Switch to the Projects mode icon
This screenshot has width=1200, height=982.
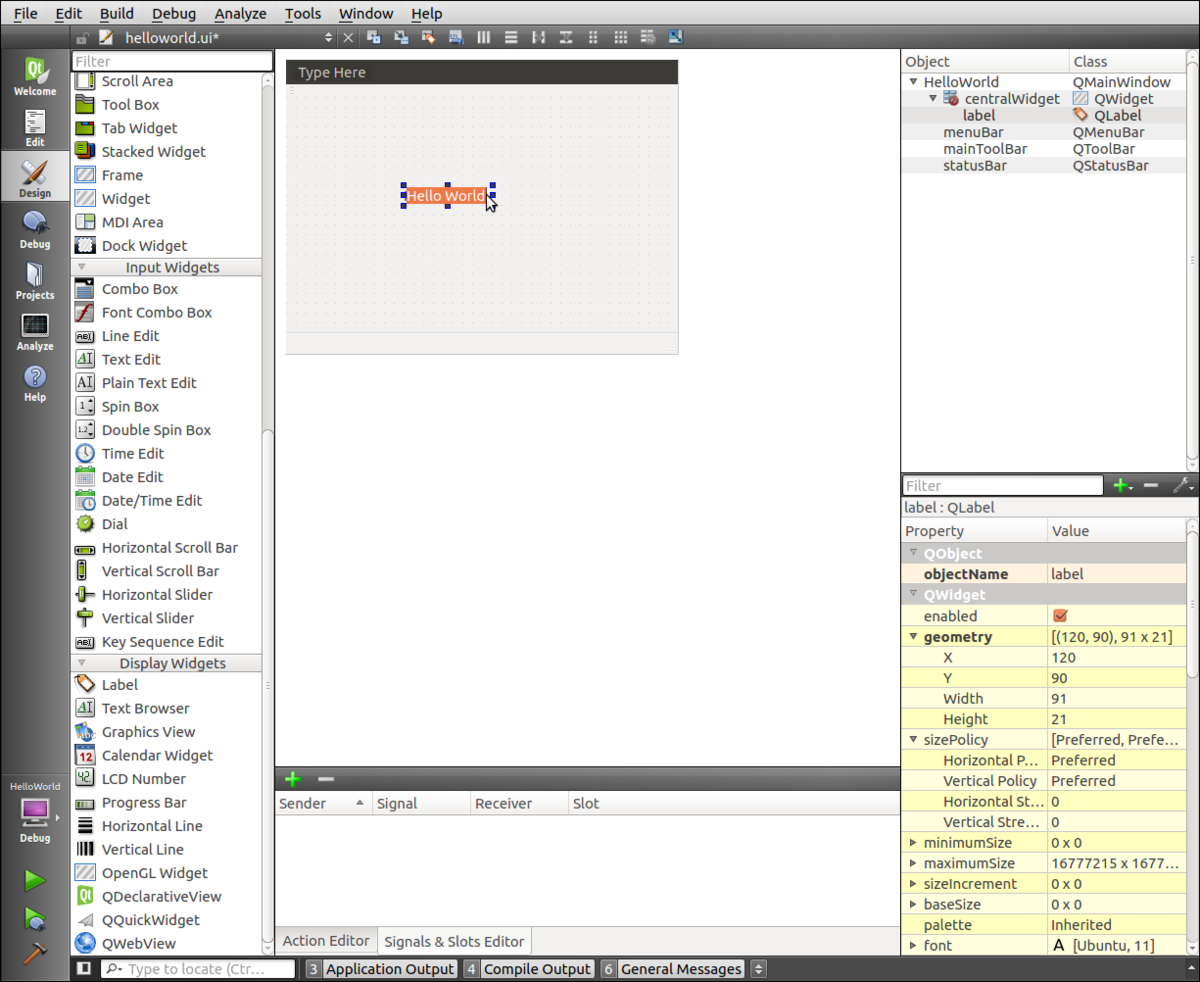point(34,281)
